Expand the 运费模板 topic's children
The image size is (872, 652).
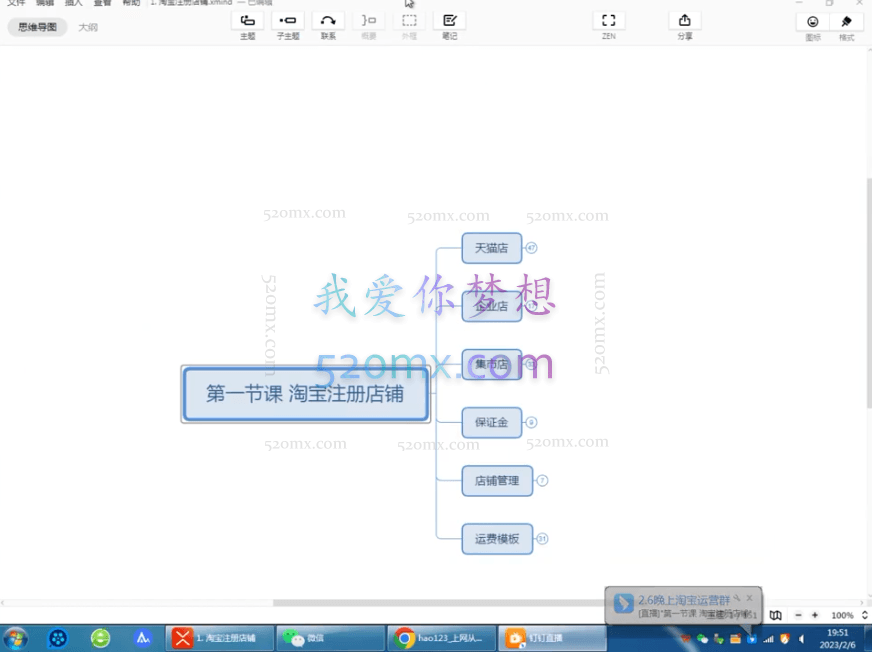542,539
